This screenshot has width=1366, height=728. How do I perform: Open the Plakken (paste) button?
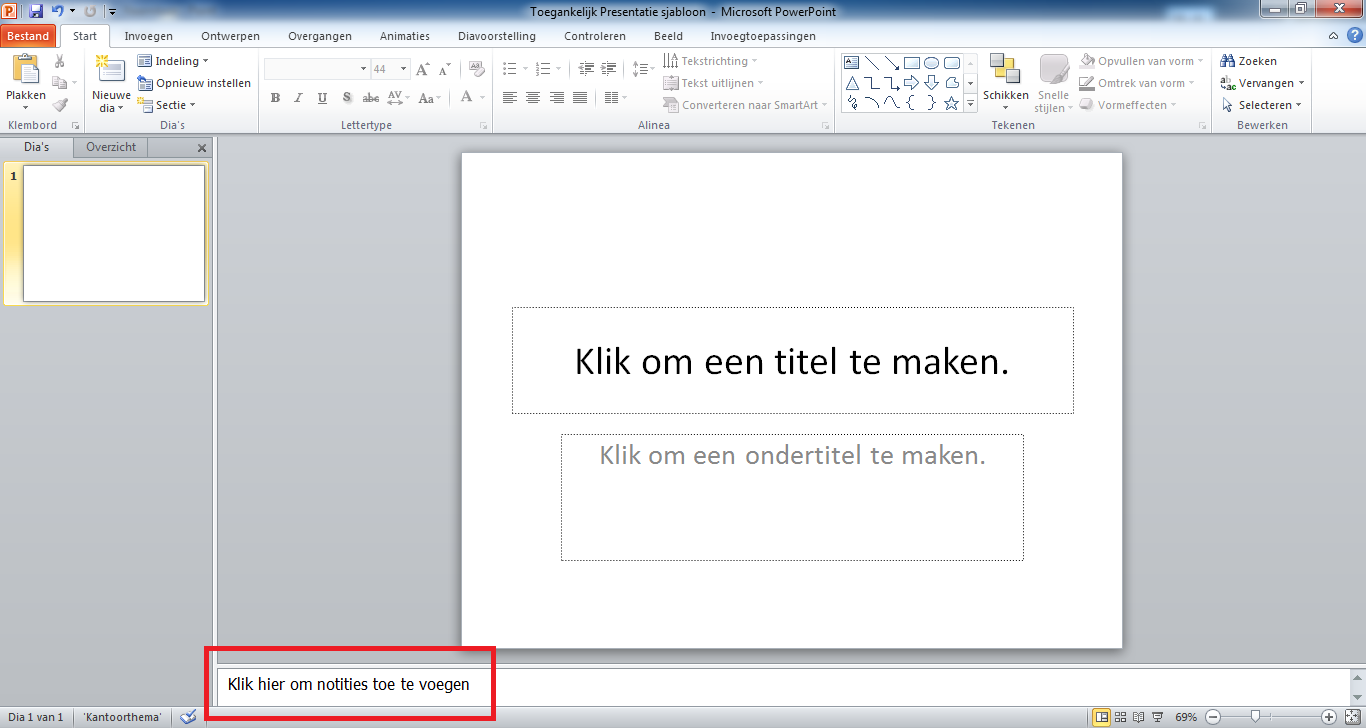tap(25, 83)
